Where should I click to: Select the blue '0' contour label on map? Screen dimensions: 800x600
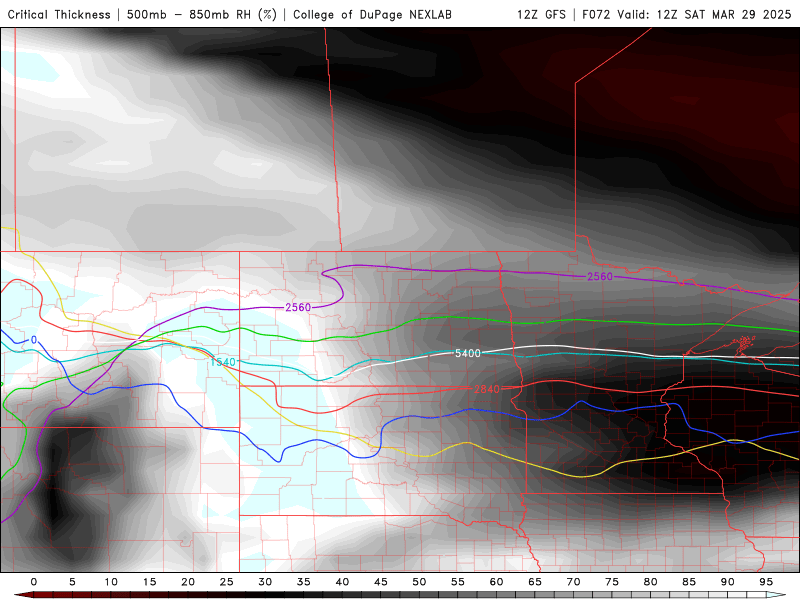pos(34,340)
